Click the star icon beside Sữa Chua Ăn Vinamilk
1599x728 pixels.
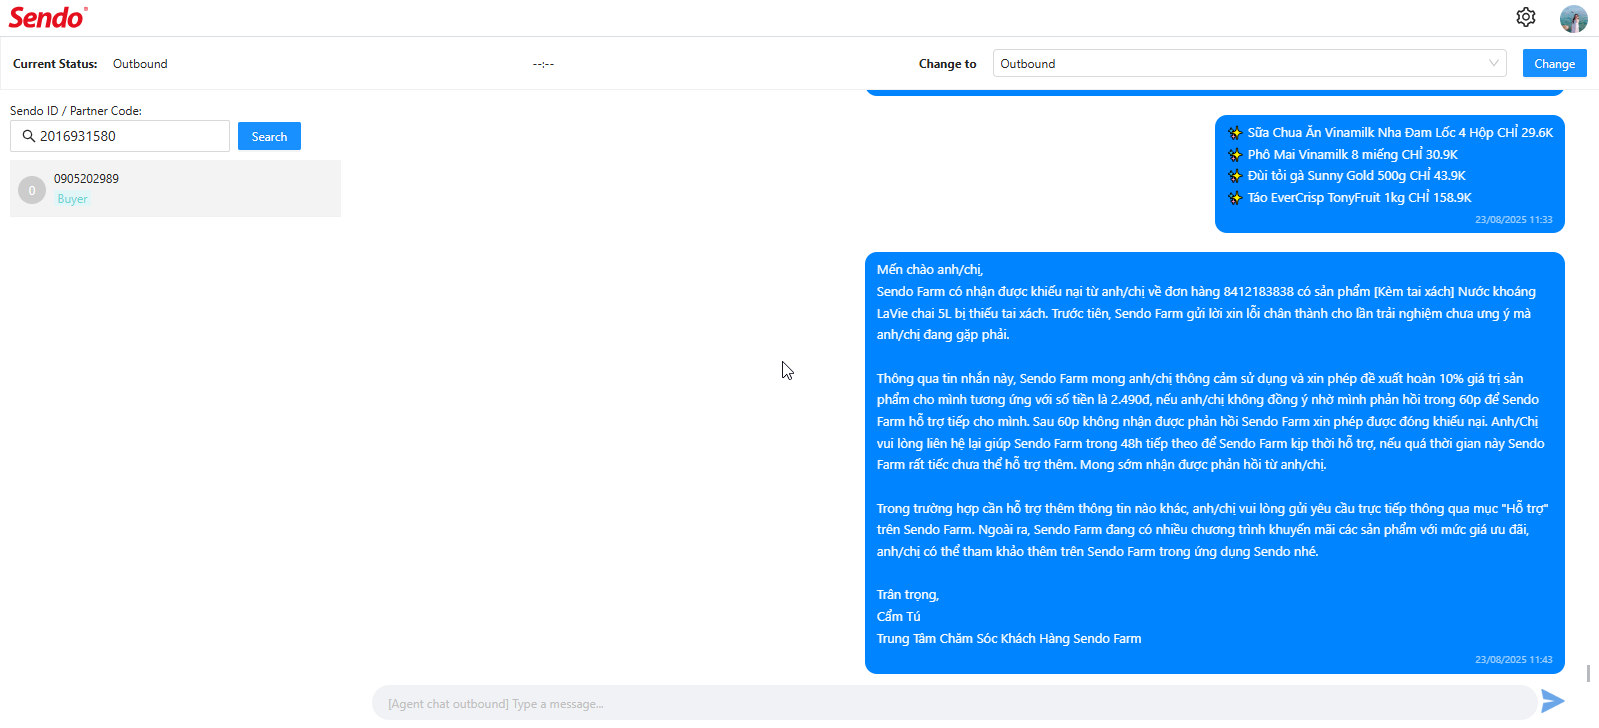point(1235,133)
